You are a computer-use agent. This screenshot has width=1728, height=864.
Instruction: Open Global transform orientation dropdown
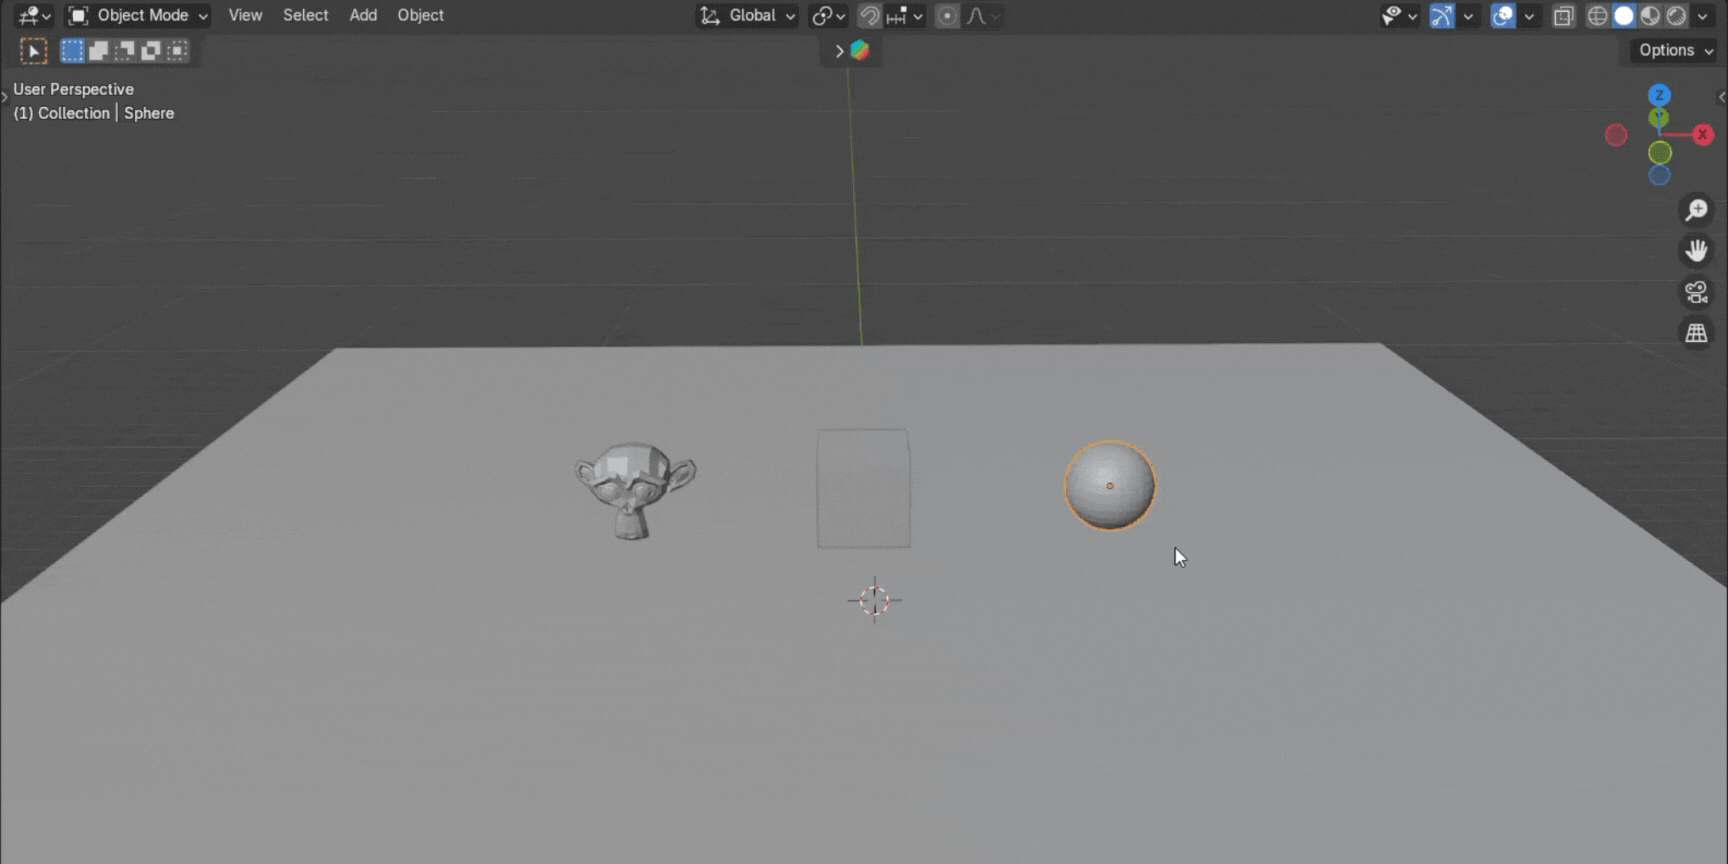click(x=748, y=16)
